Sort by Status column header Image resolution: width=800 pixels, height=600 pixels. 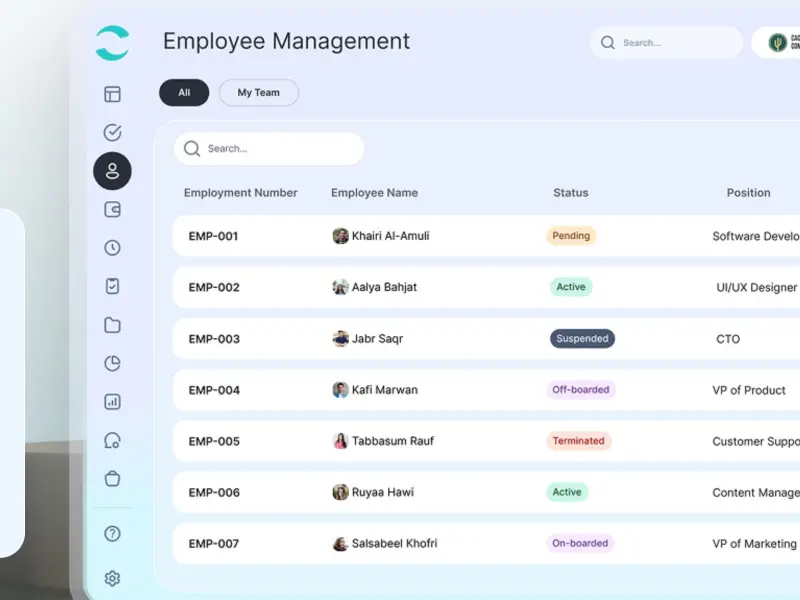click(571, 193)
